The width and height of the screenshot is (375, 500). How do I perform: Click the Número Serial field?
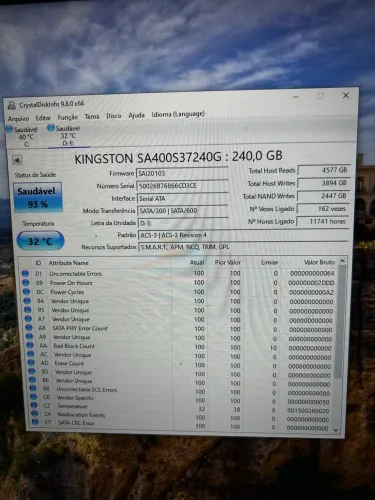click(182, 186)
